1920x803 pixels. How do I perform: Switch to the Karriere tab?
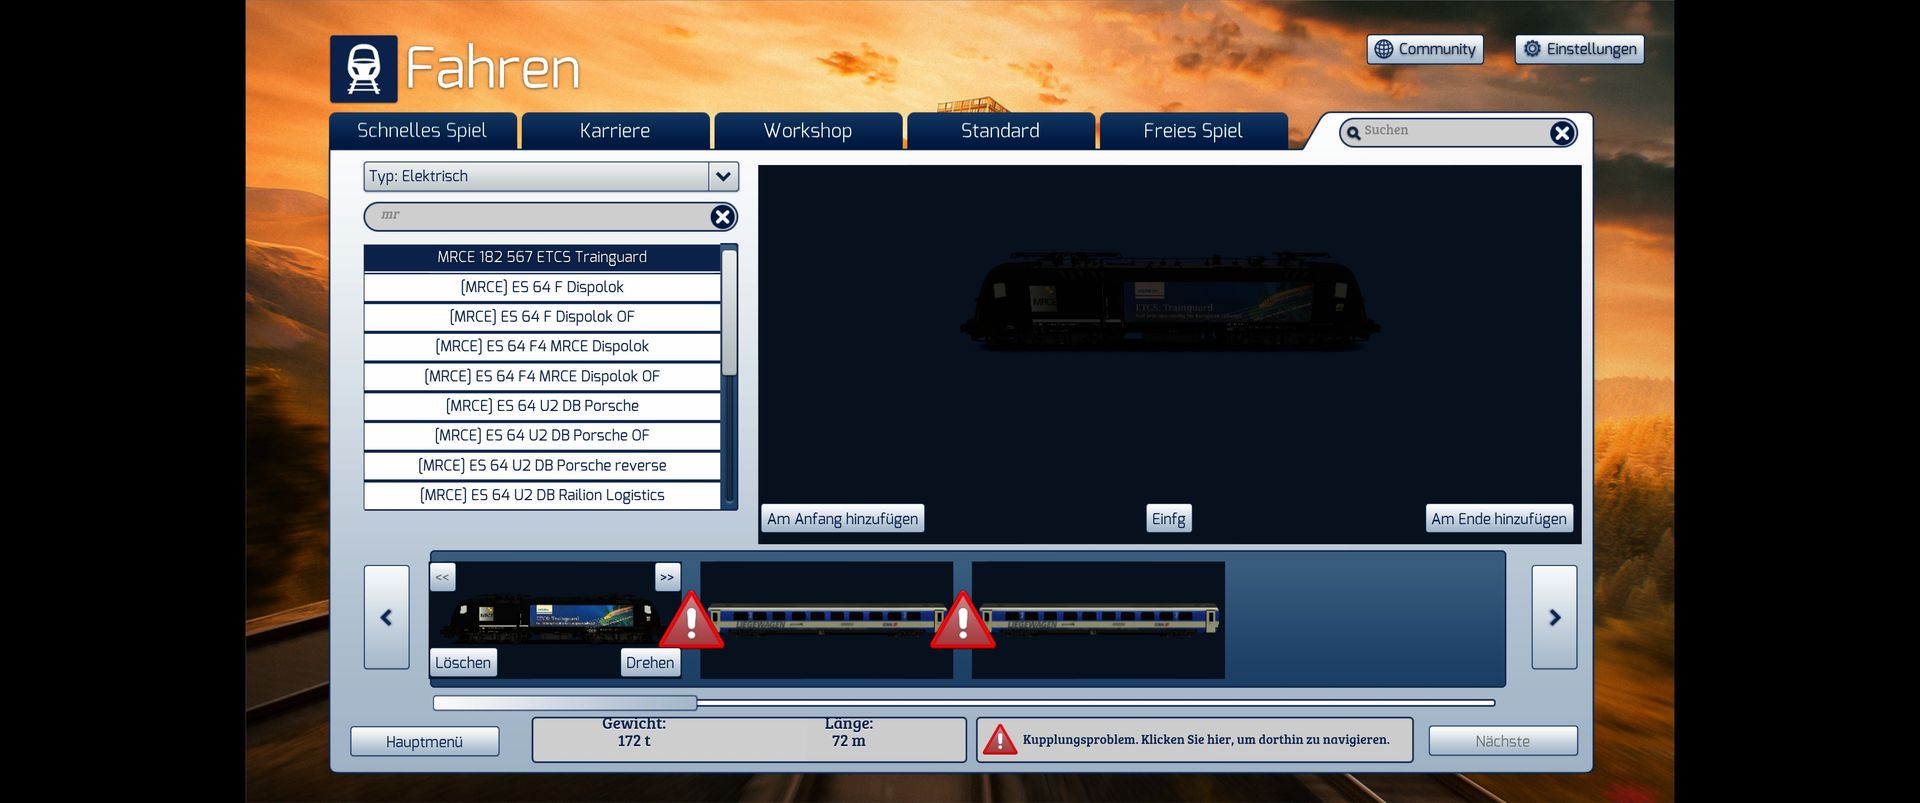pos(615,131)
